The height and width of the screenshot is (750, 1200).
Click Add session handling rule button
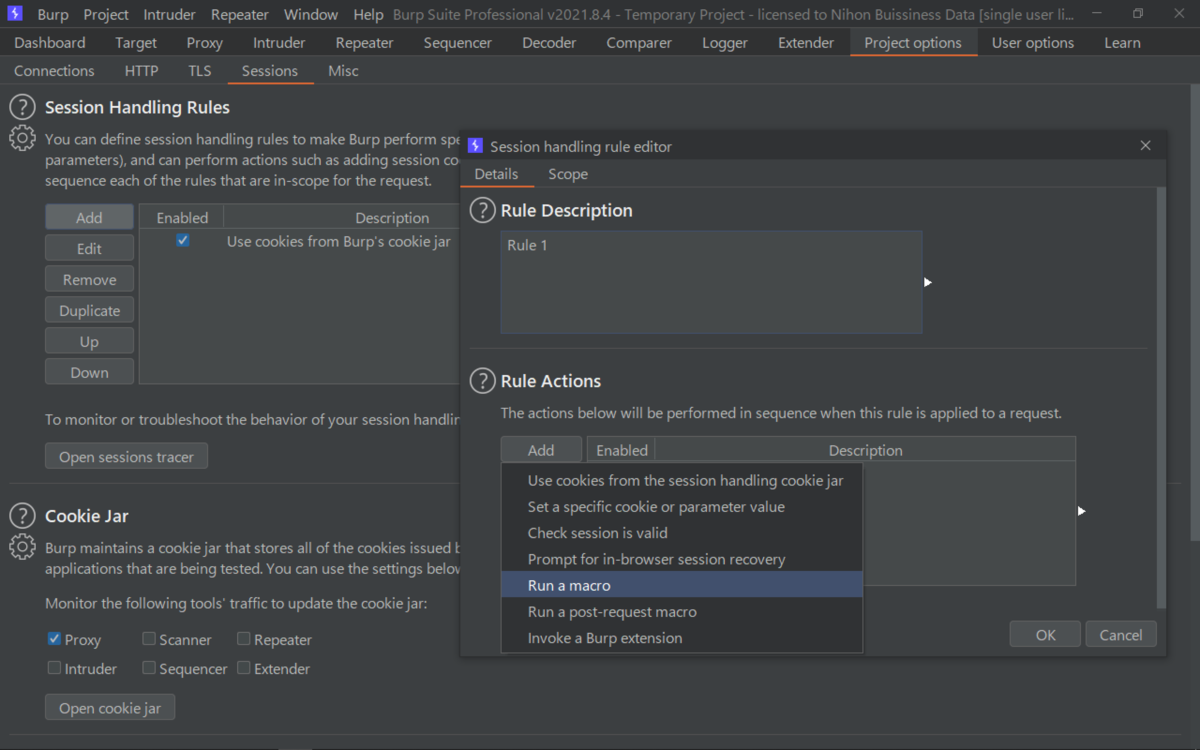pyautogui.click(x=89, y=217)
